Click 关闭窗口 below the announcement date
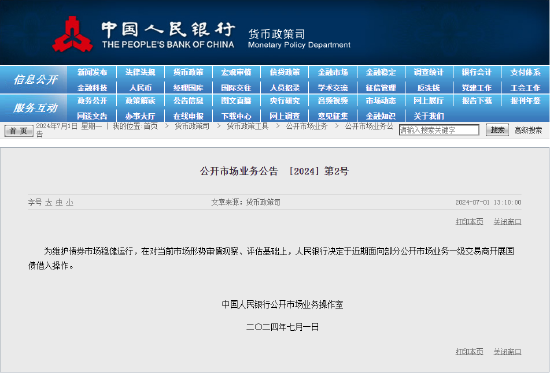Image resolution: width=550 pixels, height=373 pixels. coord(508,351)
